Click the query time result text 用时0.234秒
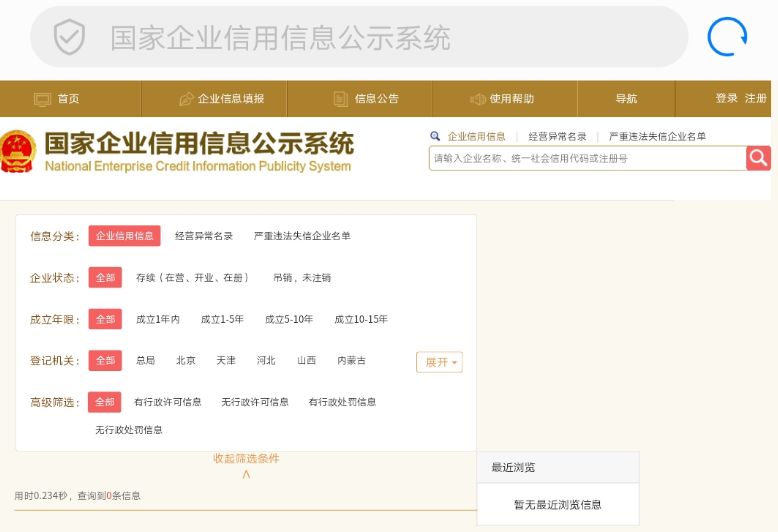The image size is (778, 532). 41,496
